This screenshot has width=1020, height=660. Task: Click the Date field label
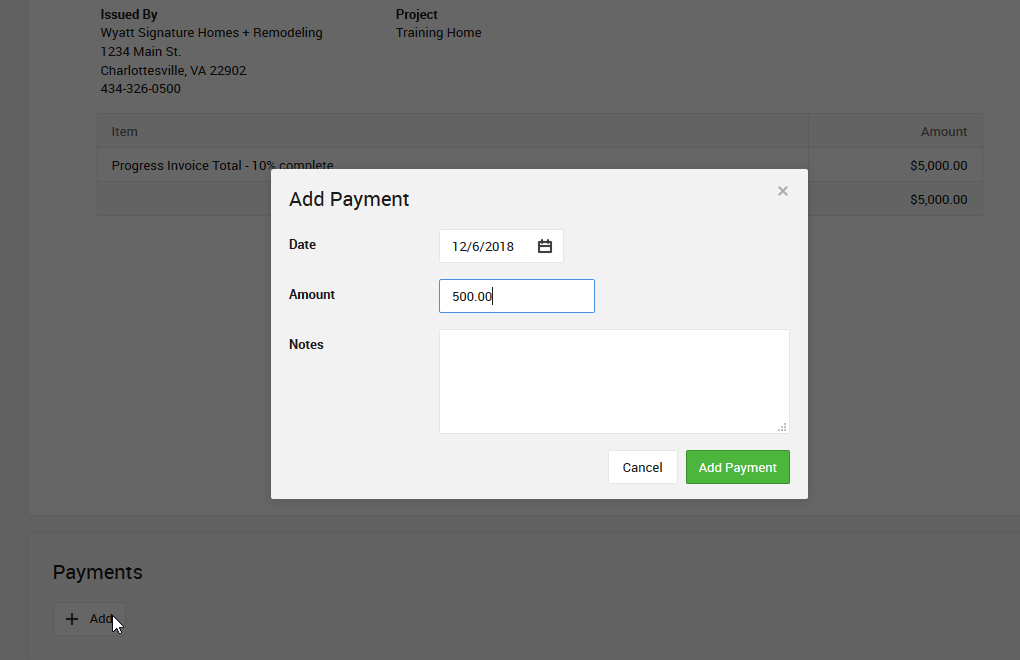(x=302, y=244)
